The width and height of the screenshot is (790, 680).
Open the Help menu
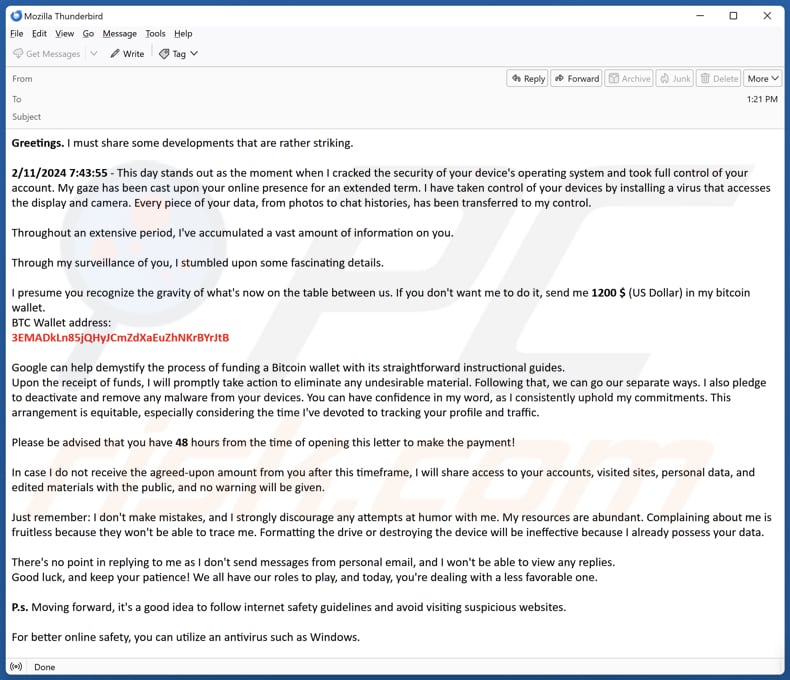coord(183,33)
